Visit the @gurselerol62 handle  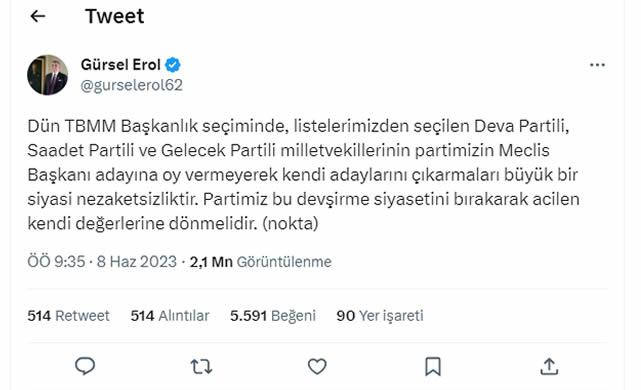pyautogui.click(x=132, y=85)
